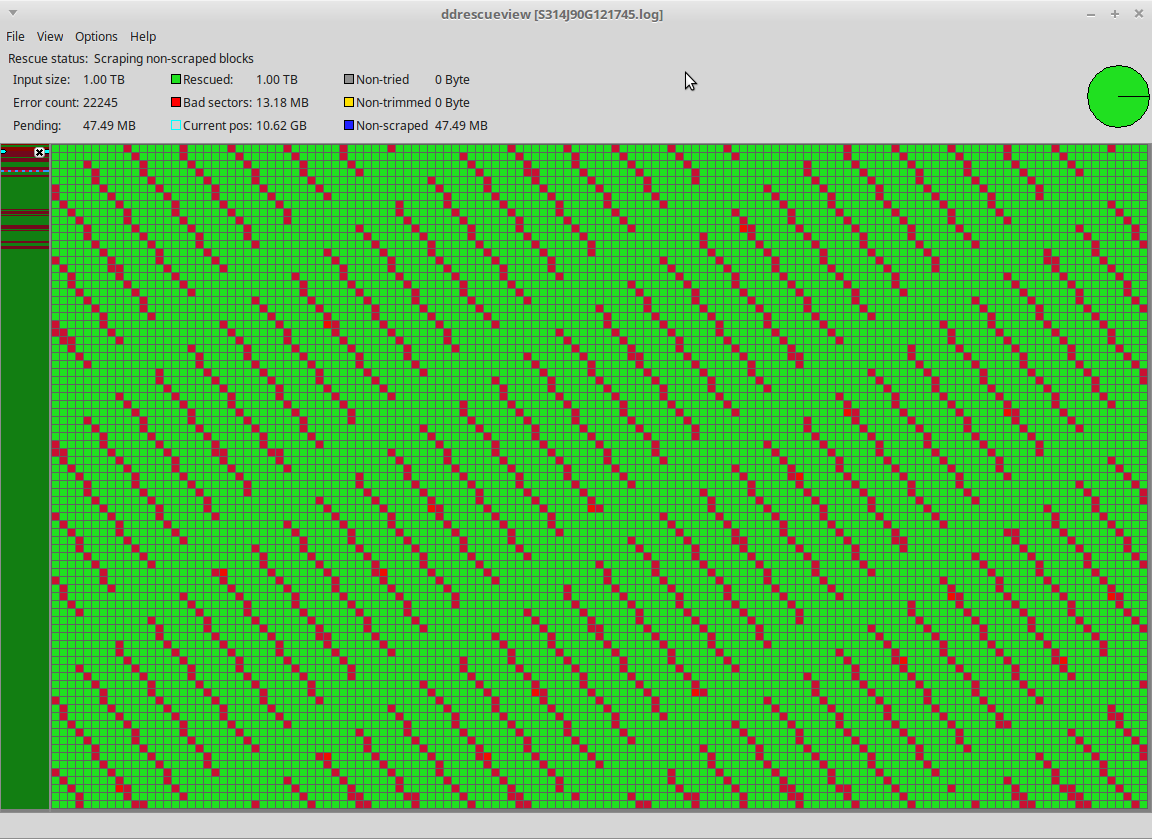Screen dimensions: 1152x839
Task: Maximize the ddrescueview window
Action: click(x=1115, y=14)
